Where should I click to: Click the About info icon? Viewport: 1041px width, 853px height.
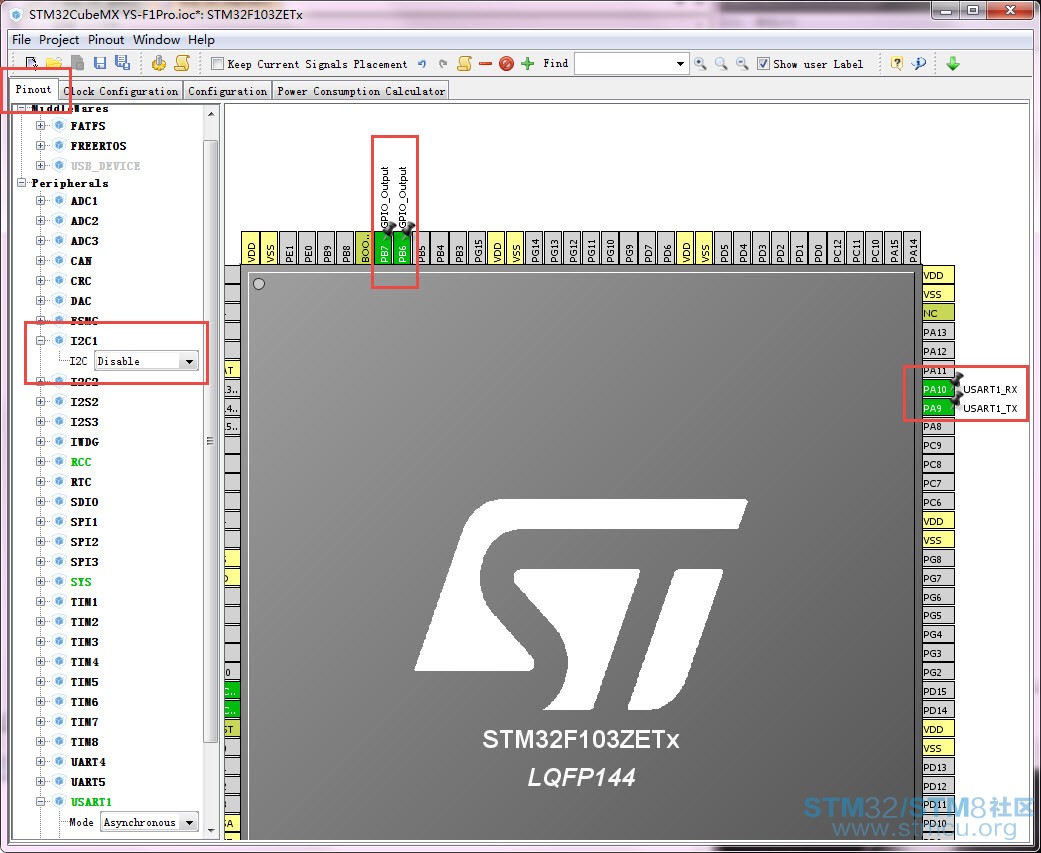919,64
